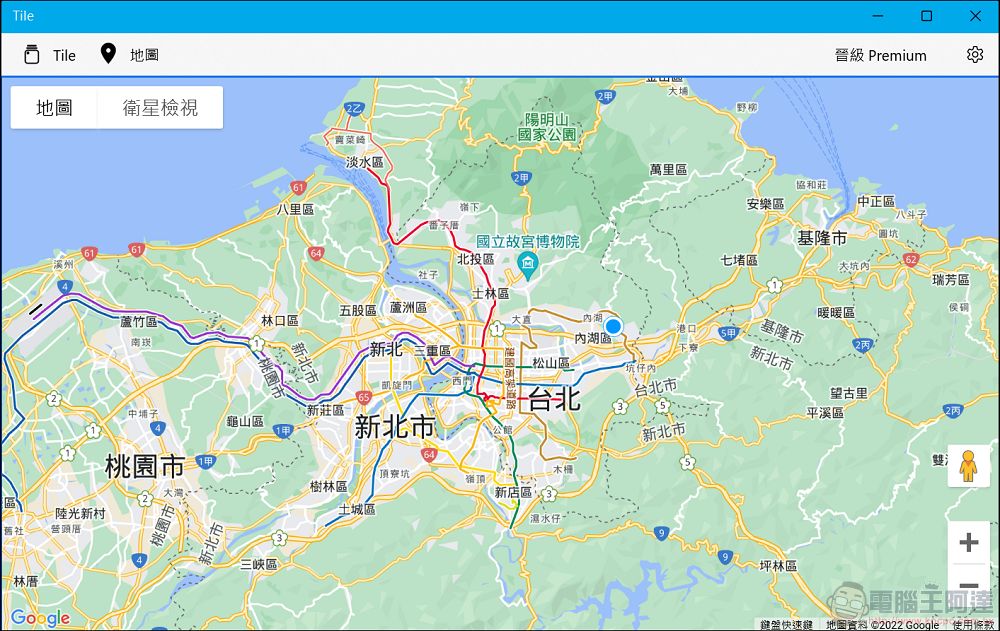Zoom out the map with minus button
The image size is (1000, 631).
coord(969,584)
